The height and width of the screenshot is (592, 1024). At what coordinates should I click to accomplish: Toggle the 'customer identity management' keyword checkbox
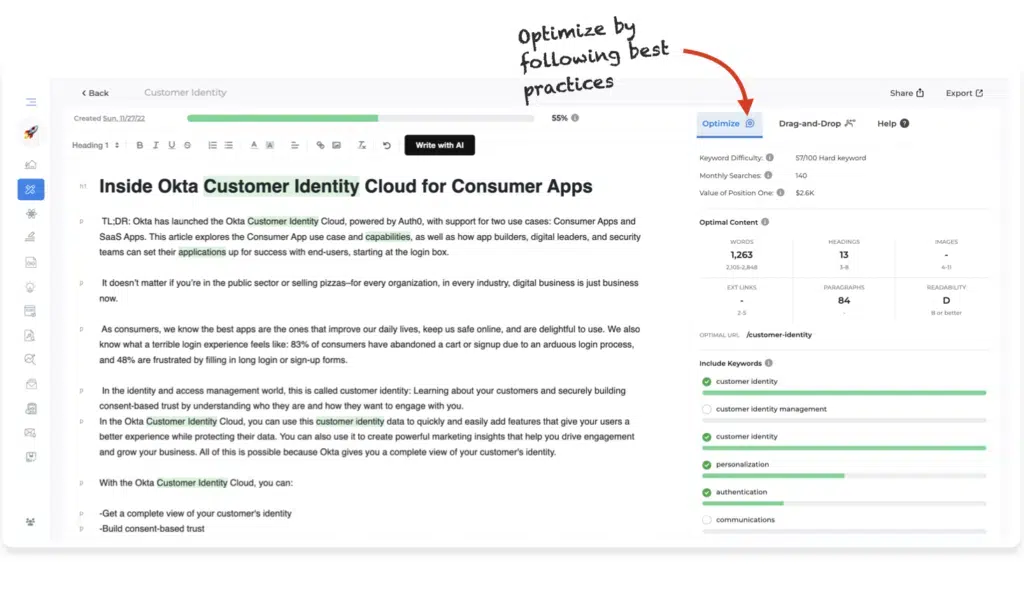(707, 409)
